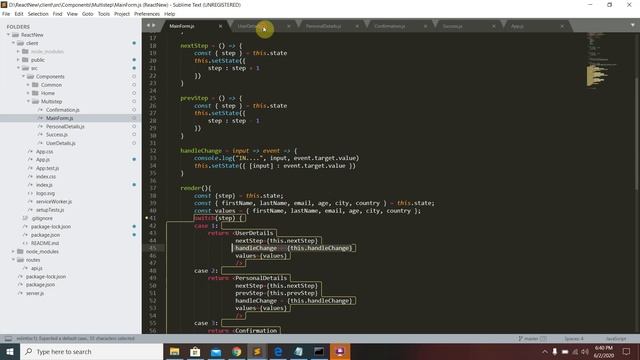The height and width of the screenshot is (360, 640).
Task: Close the Success.js tab
Action: (493, 26)
